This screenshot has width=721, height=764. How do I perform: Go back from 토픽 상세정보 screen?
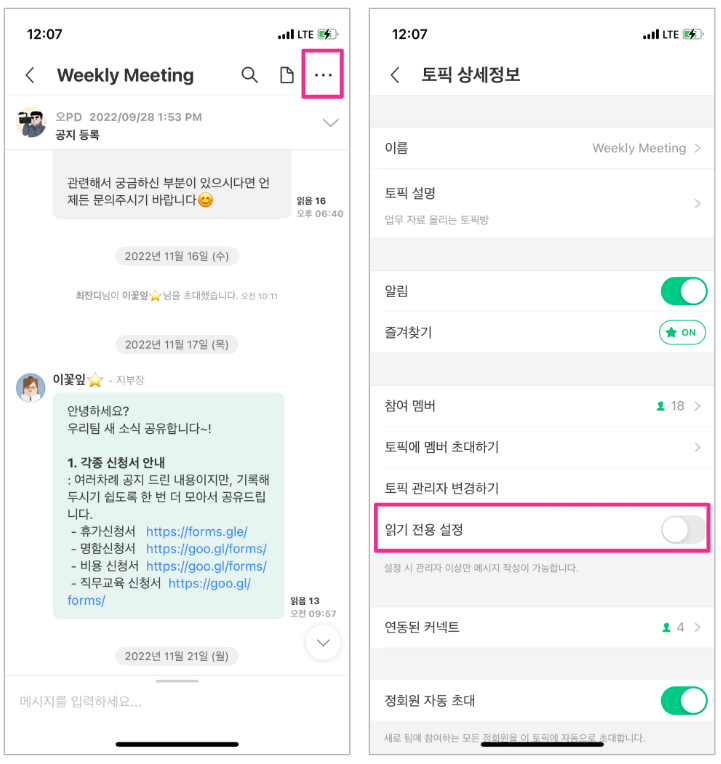click(395, 75)
